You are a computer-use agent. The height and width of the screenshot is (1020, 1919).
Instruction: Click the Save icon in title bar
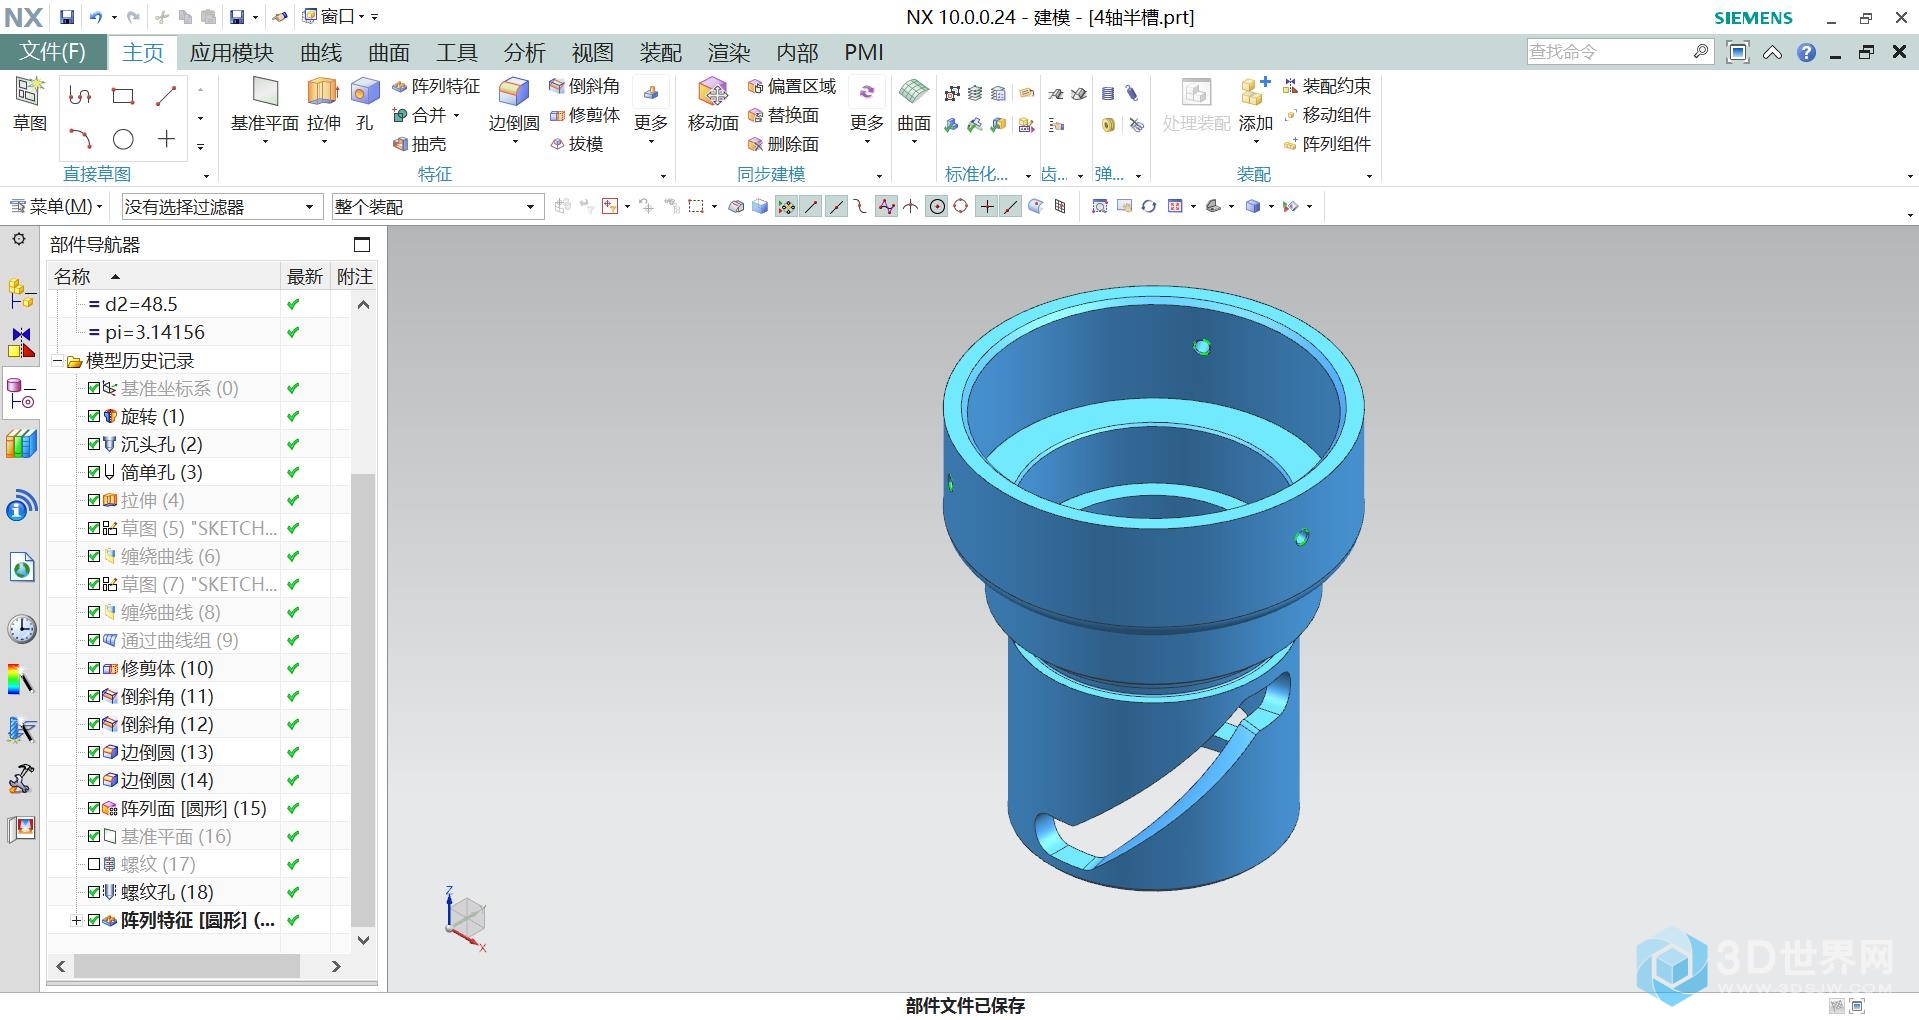point(66,17)
